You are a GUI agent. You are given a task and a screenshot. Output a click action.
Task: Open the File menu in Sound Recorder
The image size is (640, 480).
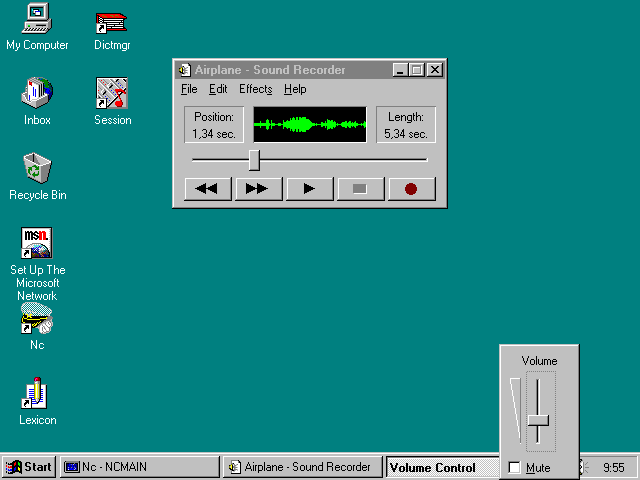click(189, 89)
